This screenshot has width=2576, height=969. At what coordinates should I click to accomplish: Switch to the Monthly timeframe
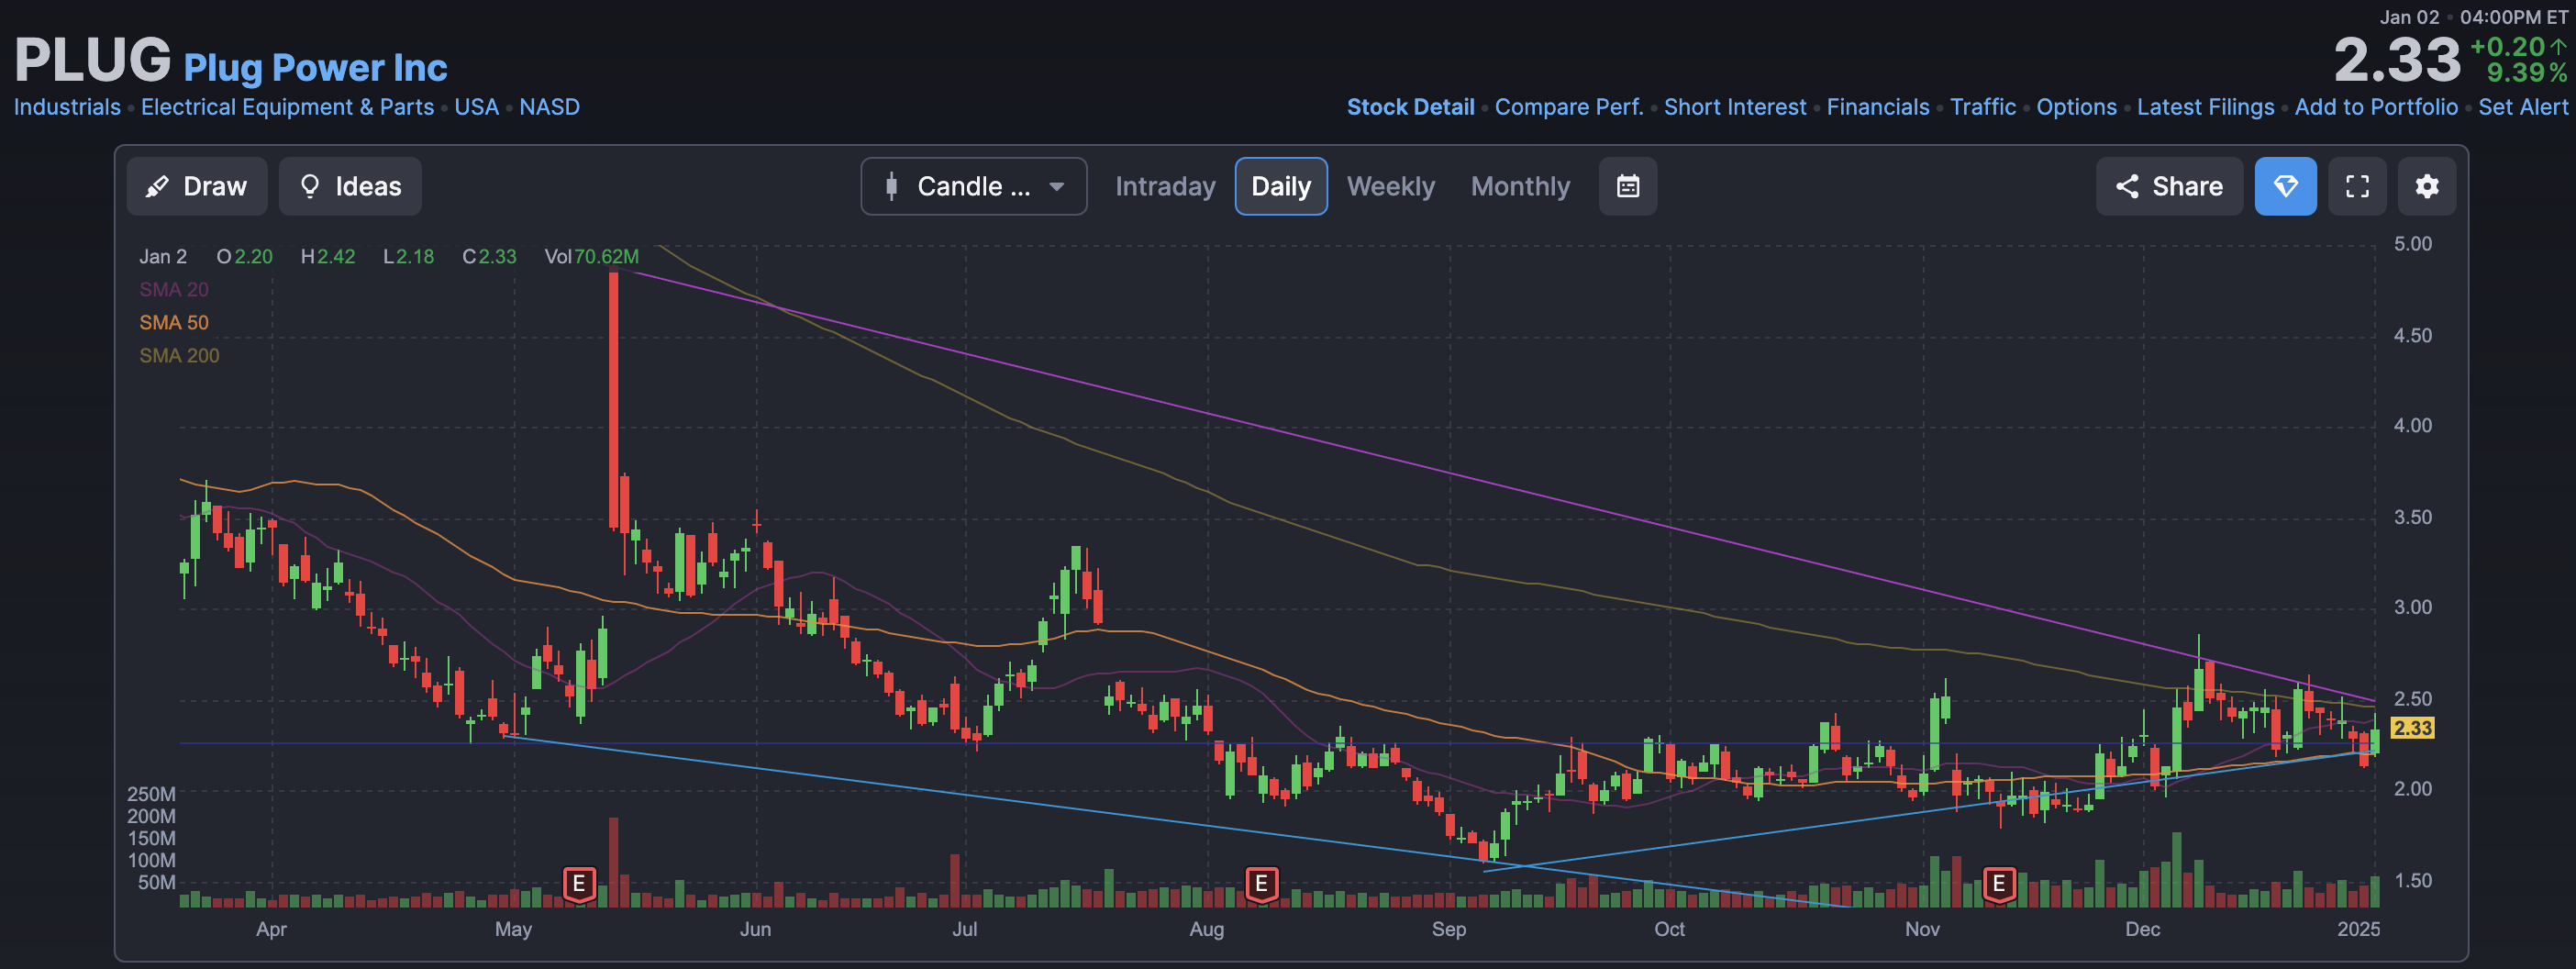coord(1520,186)
